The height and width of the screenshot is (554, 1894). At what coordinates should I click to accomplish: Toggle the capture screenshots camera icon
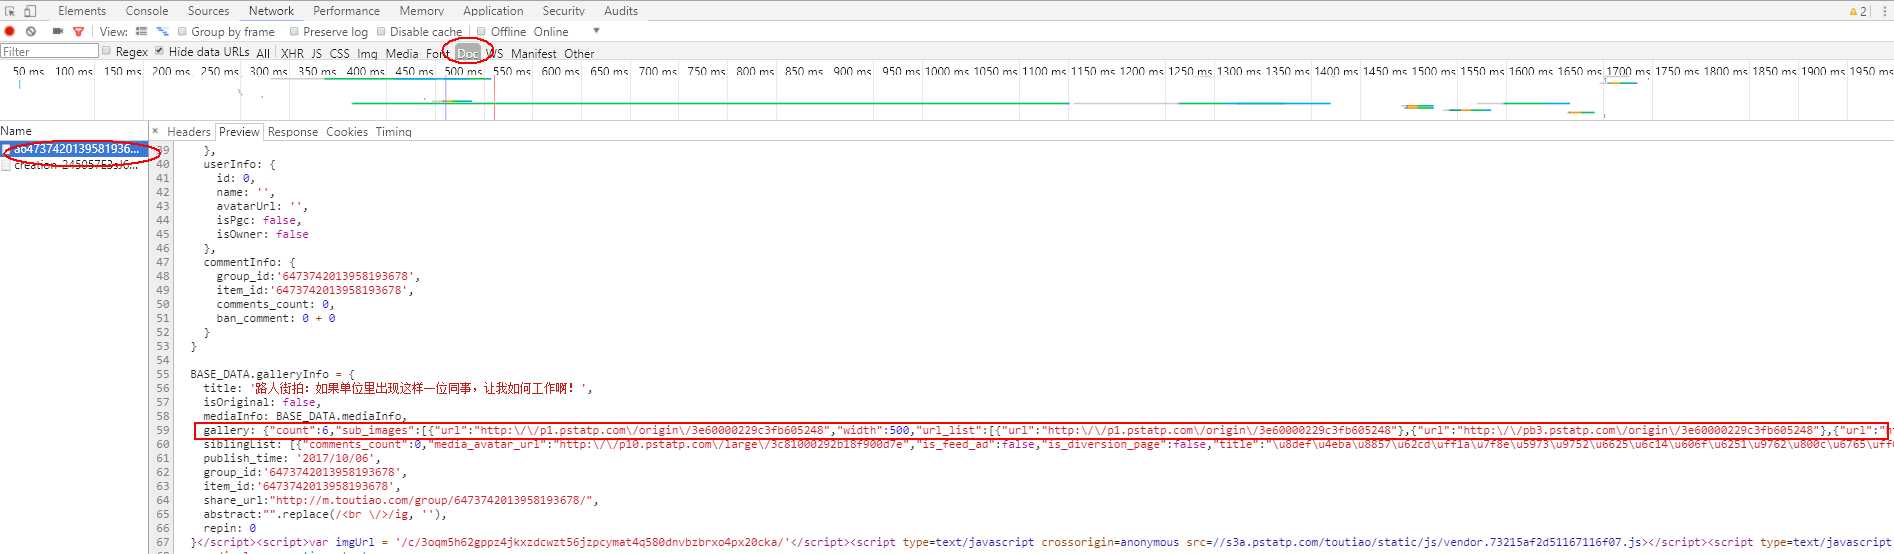click(x=58, y=31)
